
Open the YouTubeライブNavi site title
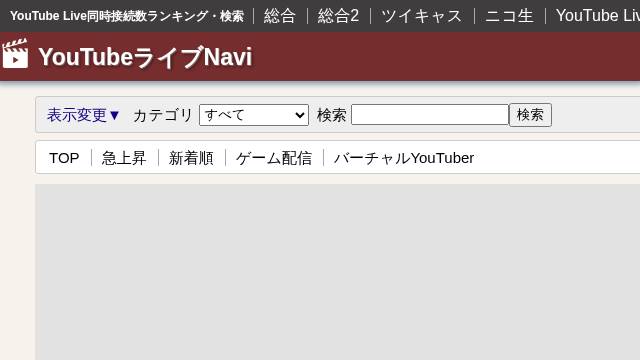(x=145, y=57)
